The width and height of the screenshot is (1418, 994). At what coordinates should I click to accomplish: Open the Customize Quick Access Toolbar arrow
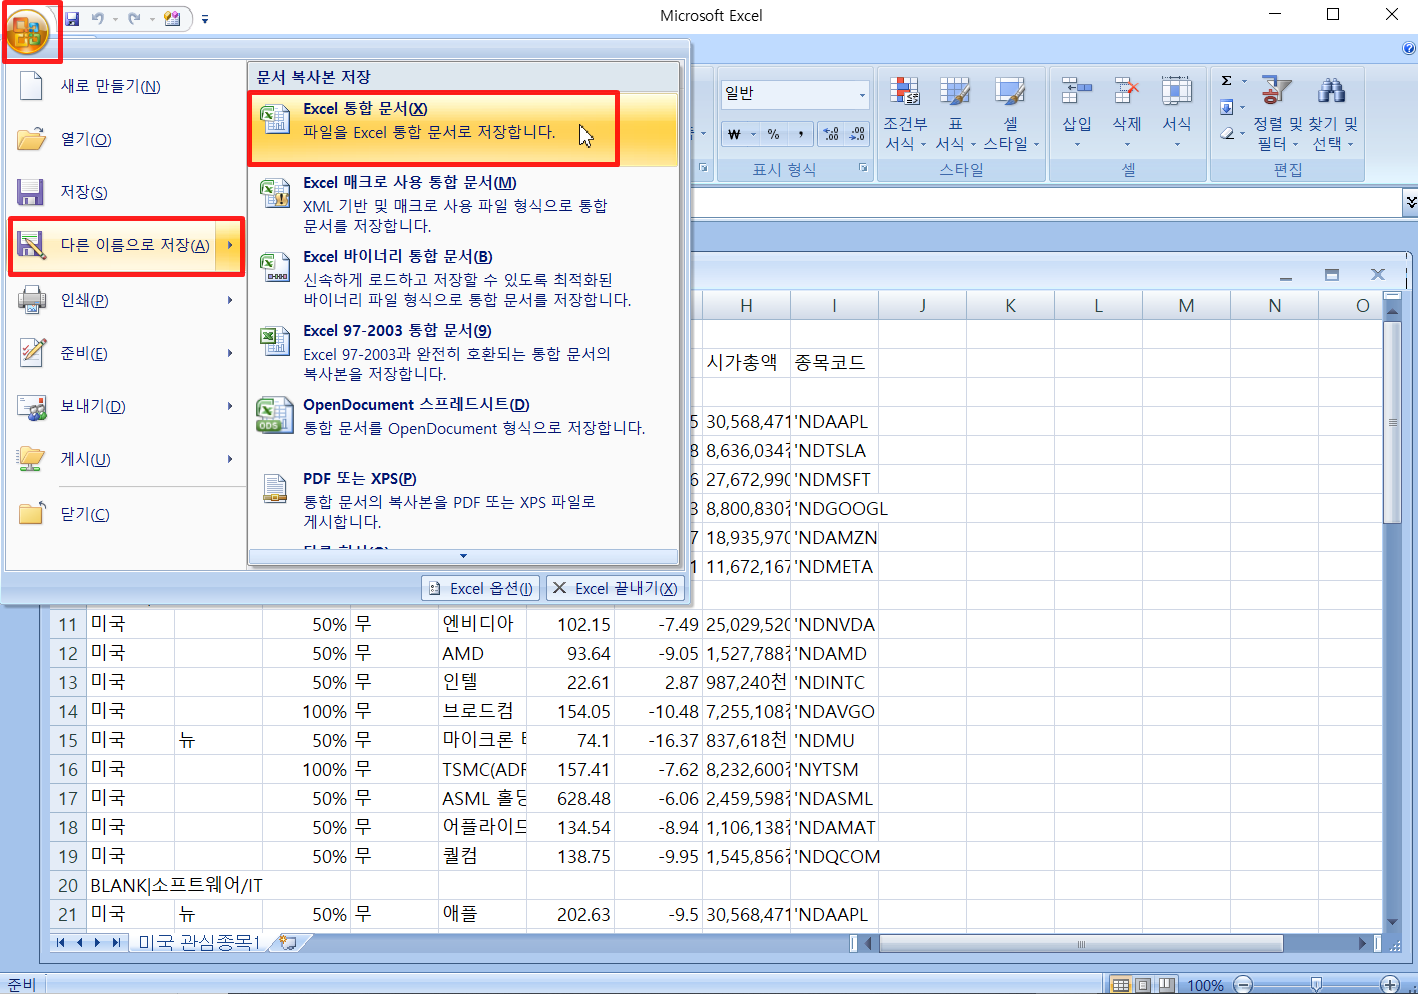[x=204, y=19]
